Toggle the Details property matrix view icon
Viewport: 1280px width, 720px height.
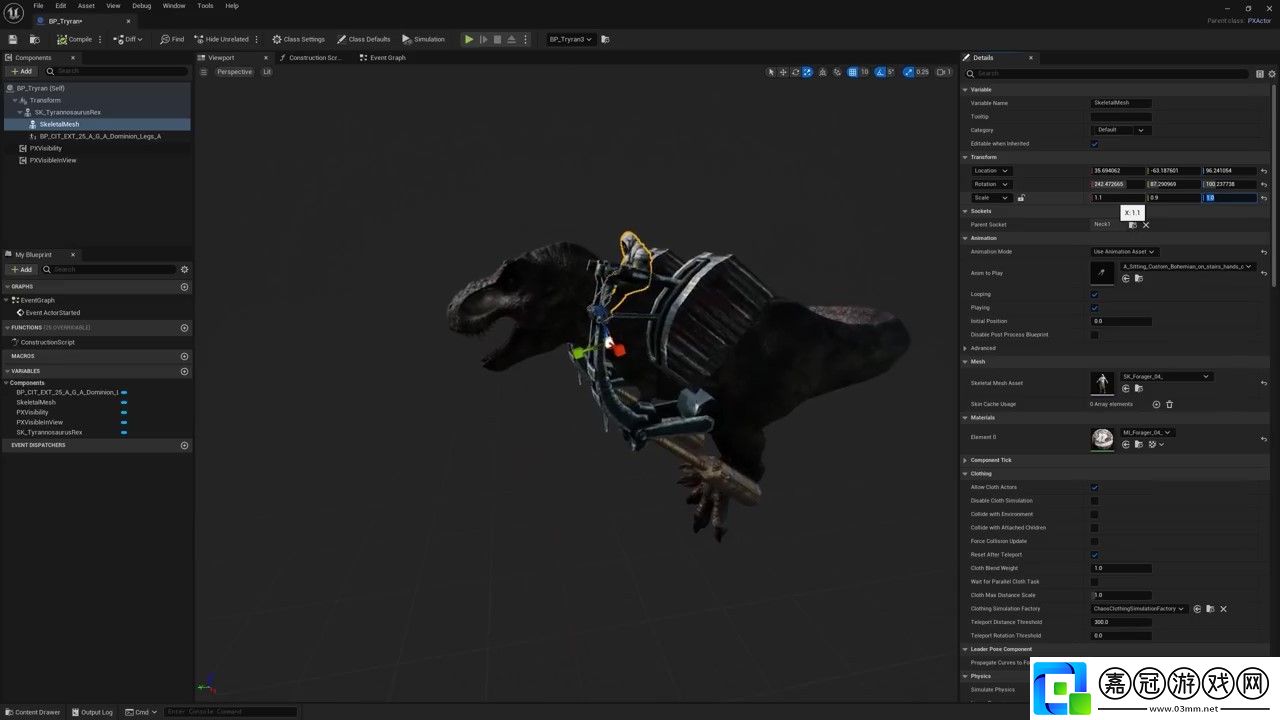[1259, 73]
